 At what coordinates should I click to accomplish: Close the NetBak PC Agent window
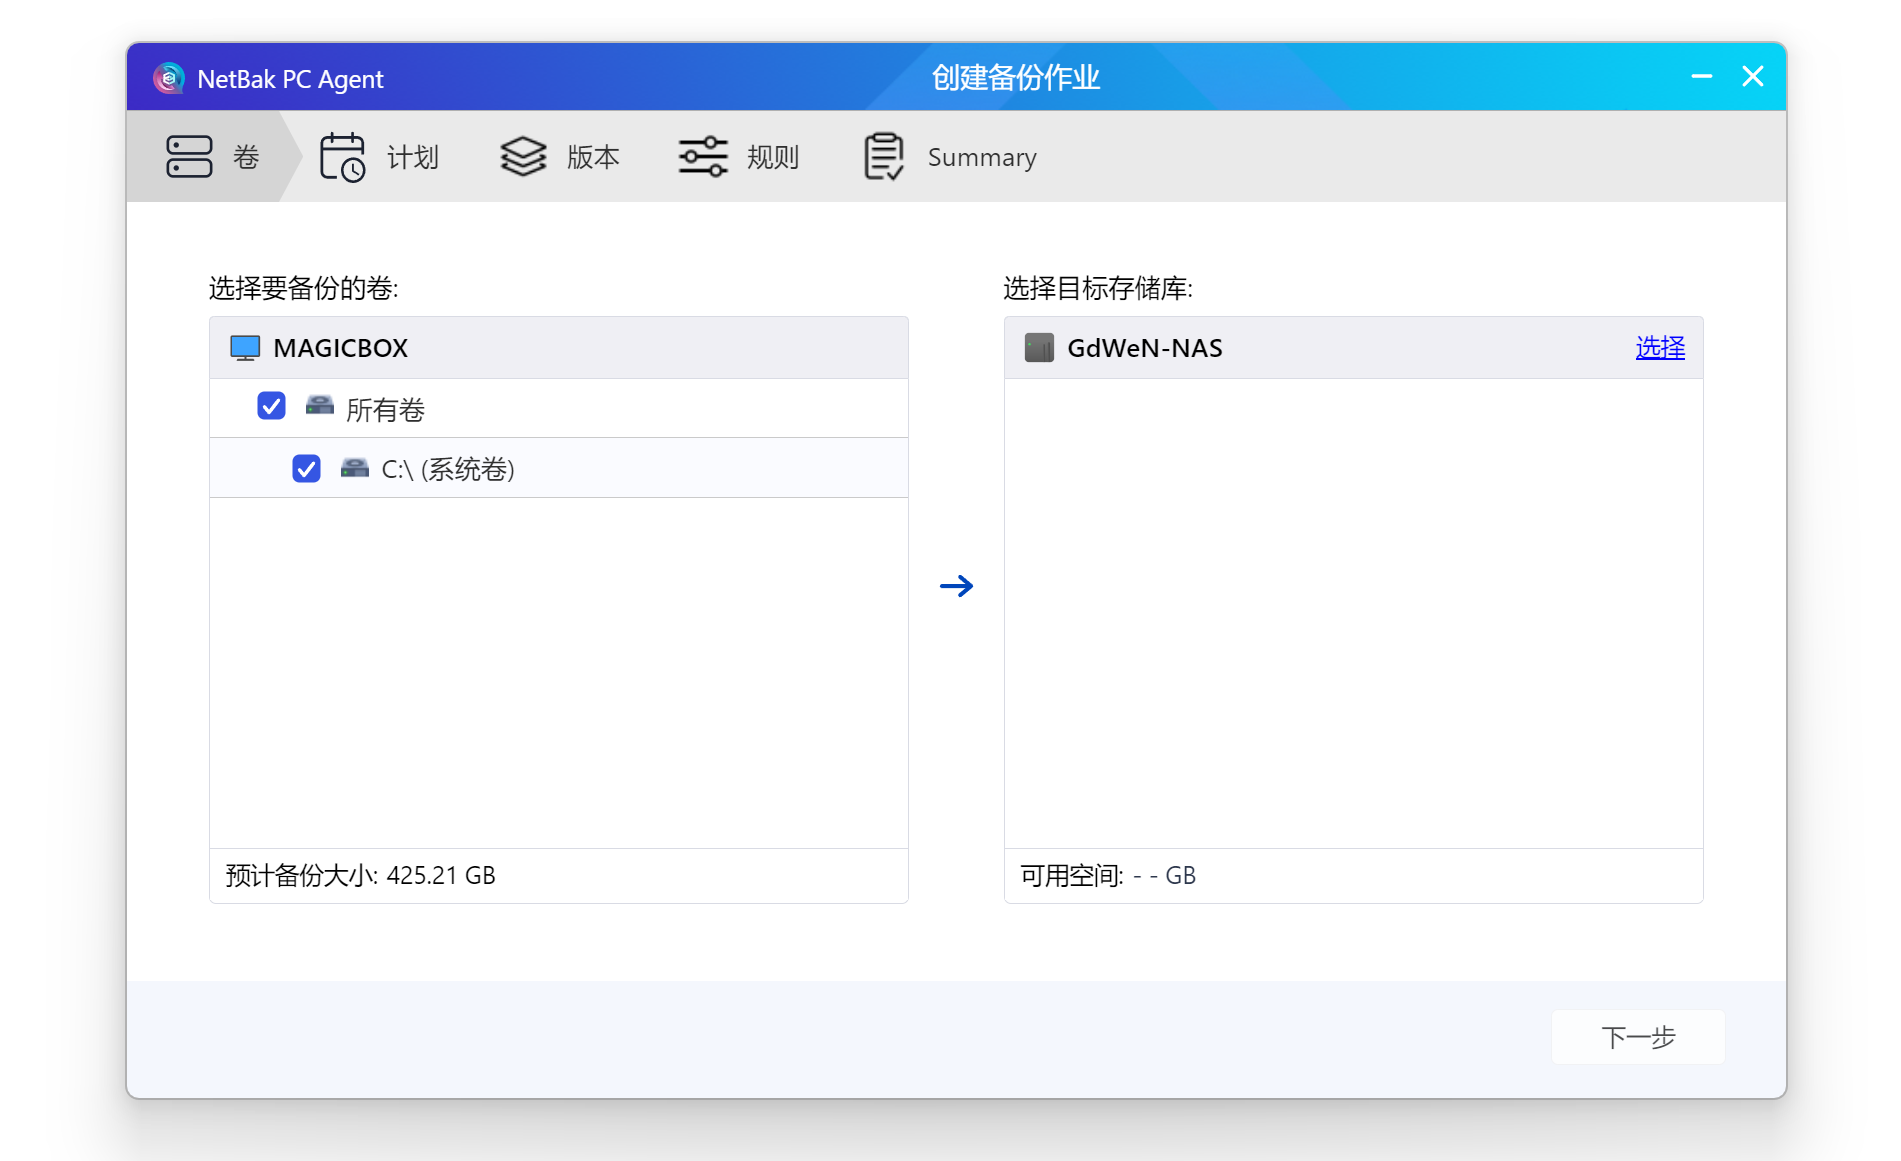(x=1753, y=76)
